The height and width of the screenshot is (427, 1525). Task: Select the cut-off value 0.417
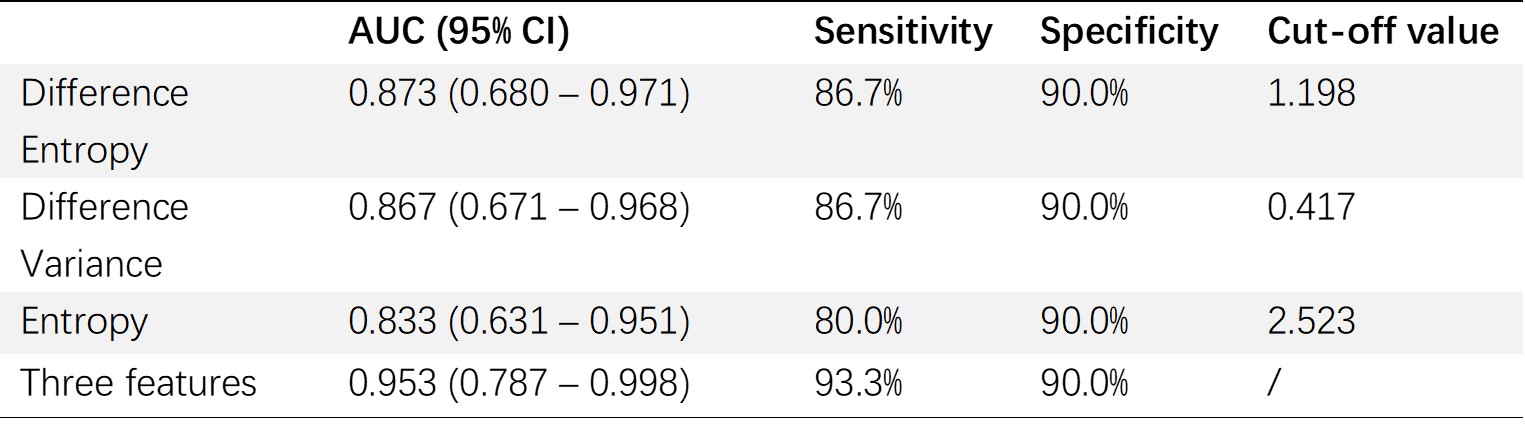click(x=1311, y=207)
